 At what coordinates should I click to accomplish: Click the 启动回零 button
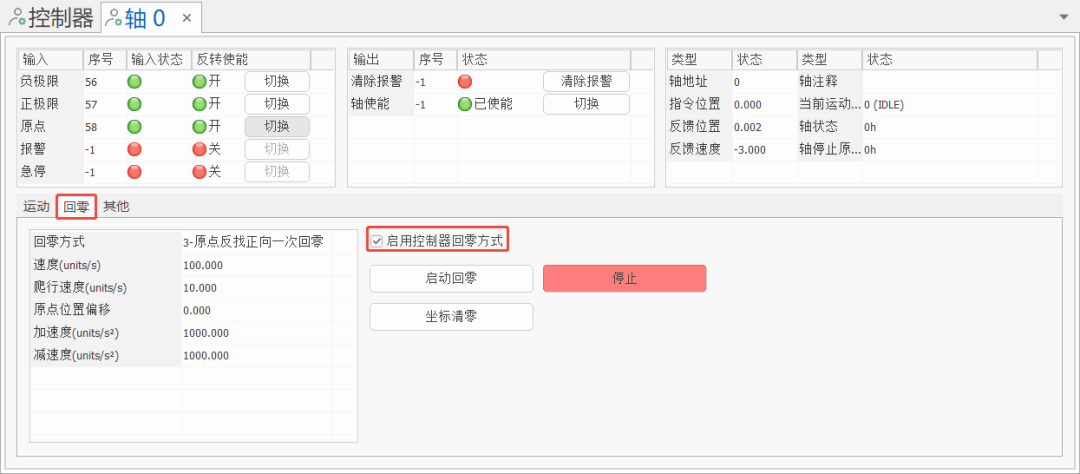pos(451,279)
